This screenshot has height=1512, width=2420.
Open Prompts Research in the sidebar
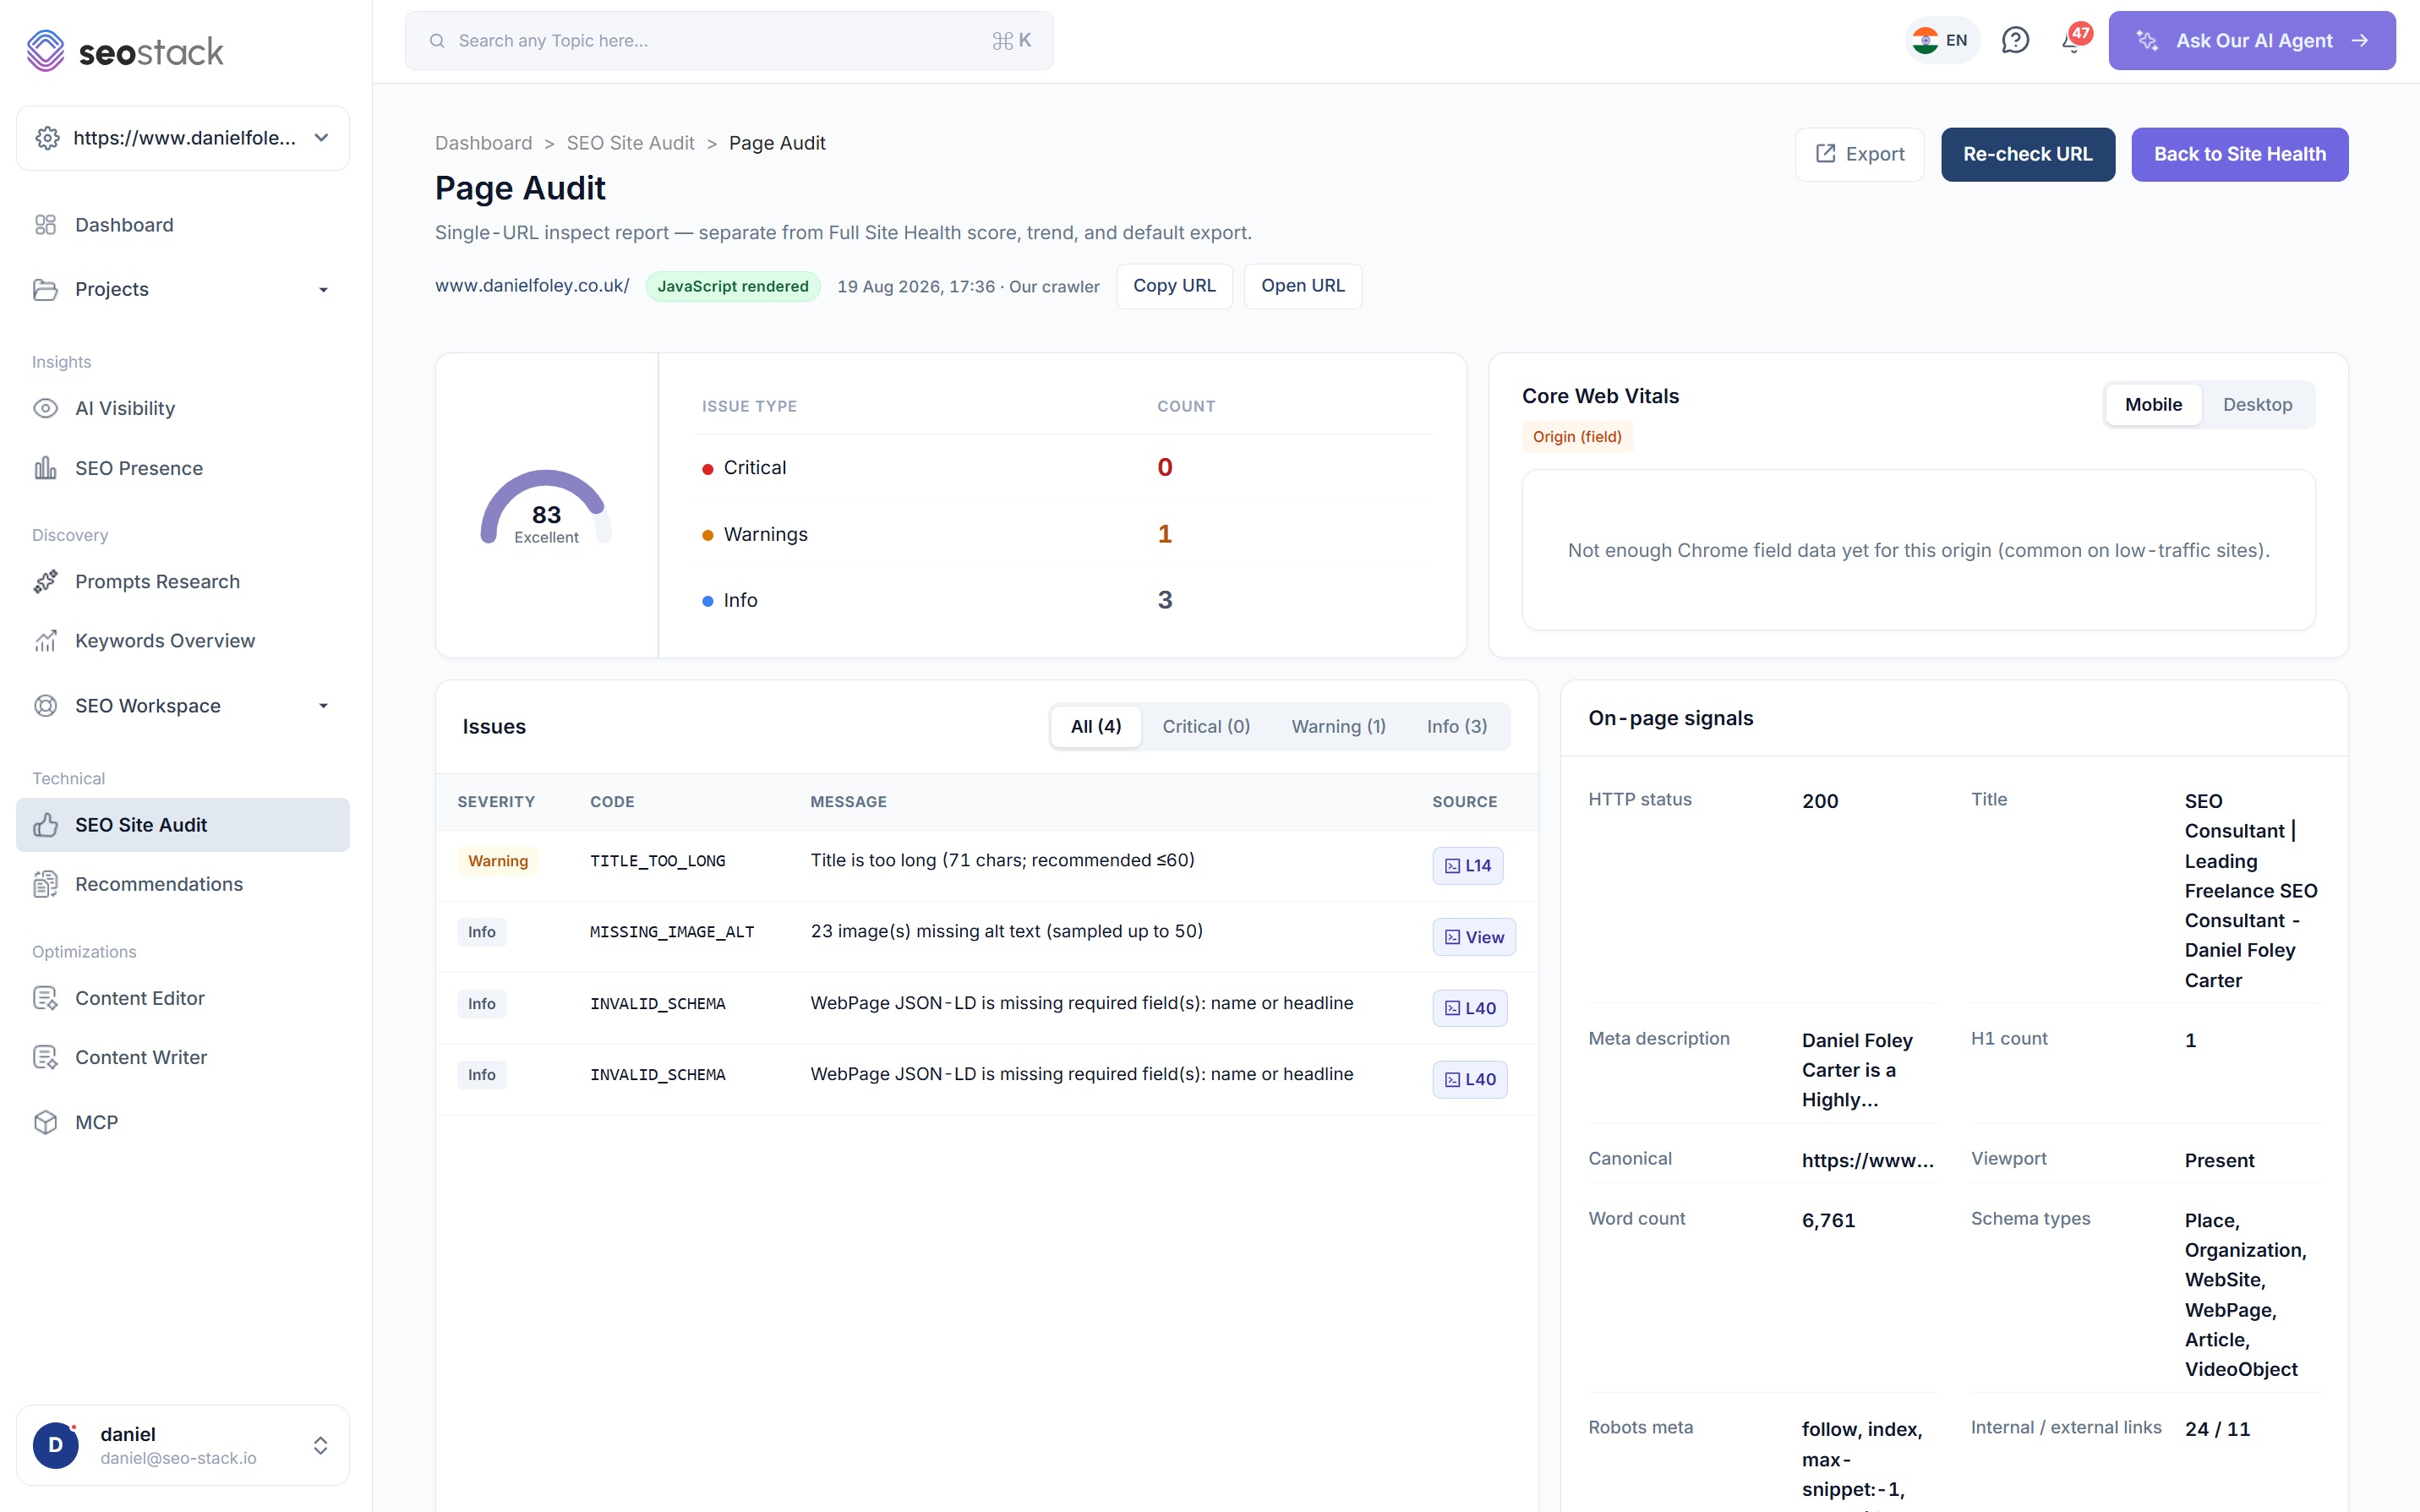pyautogui.click(x=183, y=581)
